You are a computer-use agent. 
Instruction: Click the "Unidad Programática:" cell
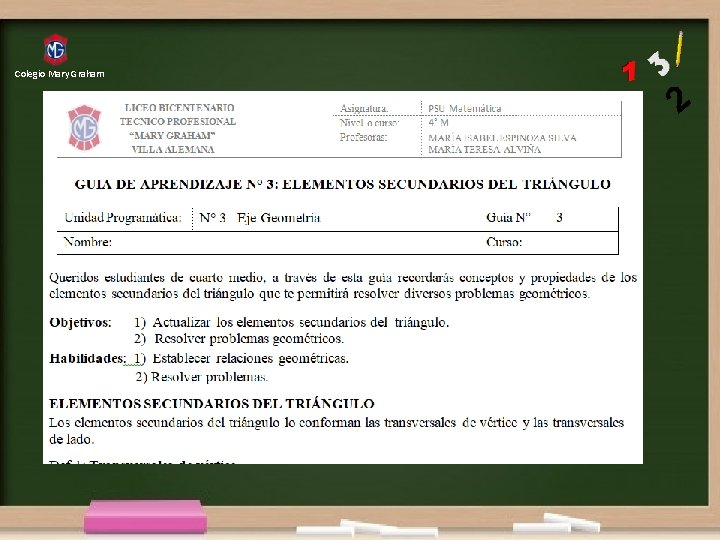point(123,217)
